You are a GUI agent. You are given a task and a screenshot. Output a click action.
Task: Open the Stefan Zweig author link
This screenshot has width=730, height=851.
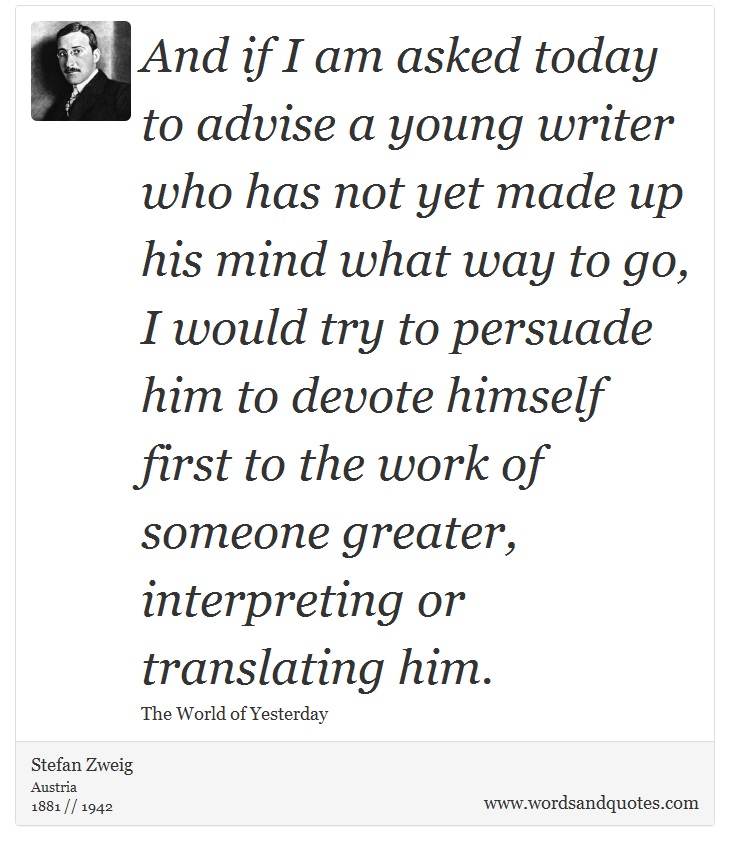coord(82,765)
